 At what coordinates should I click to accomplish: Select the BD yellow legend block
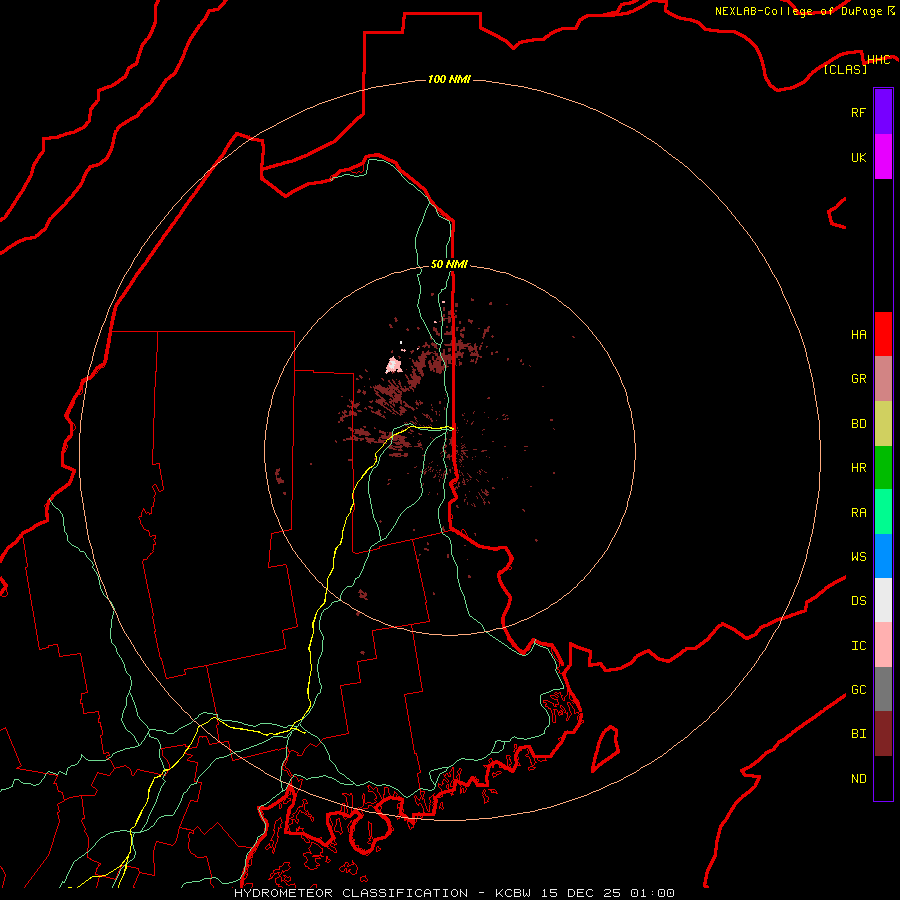[883, 423]
